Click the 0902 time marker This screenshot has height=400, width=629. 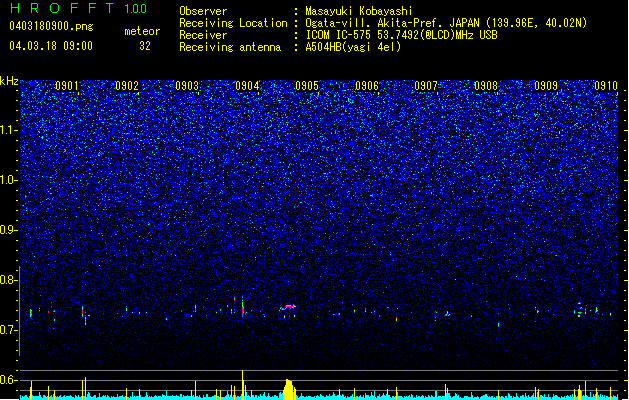click(127, 86)
